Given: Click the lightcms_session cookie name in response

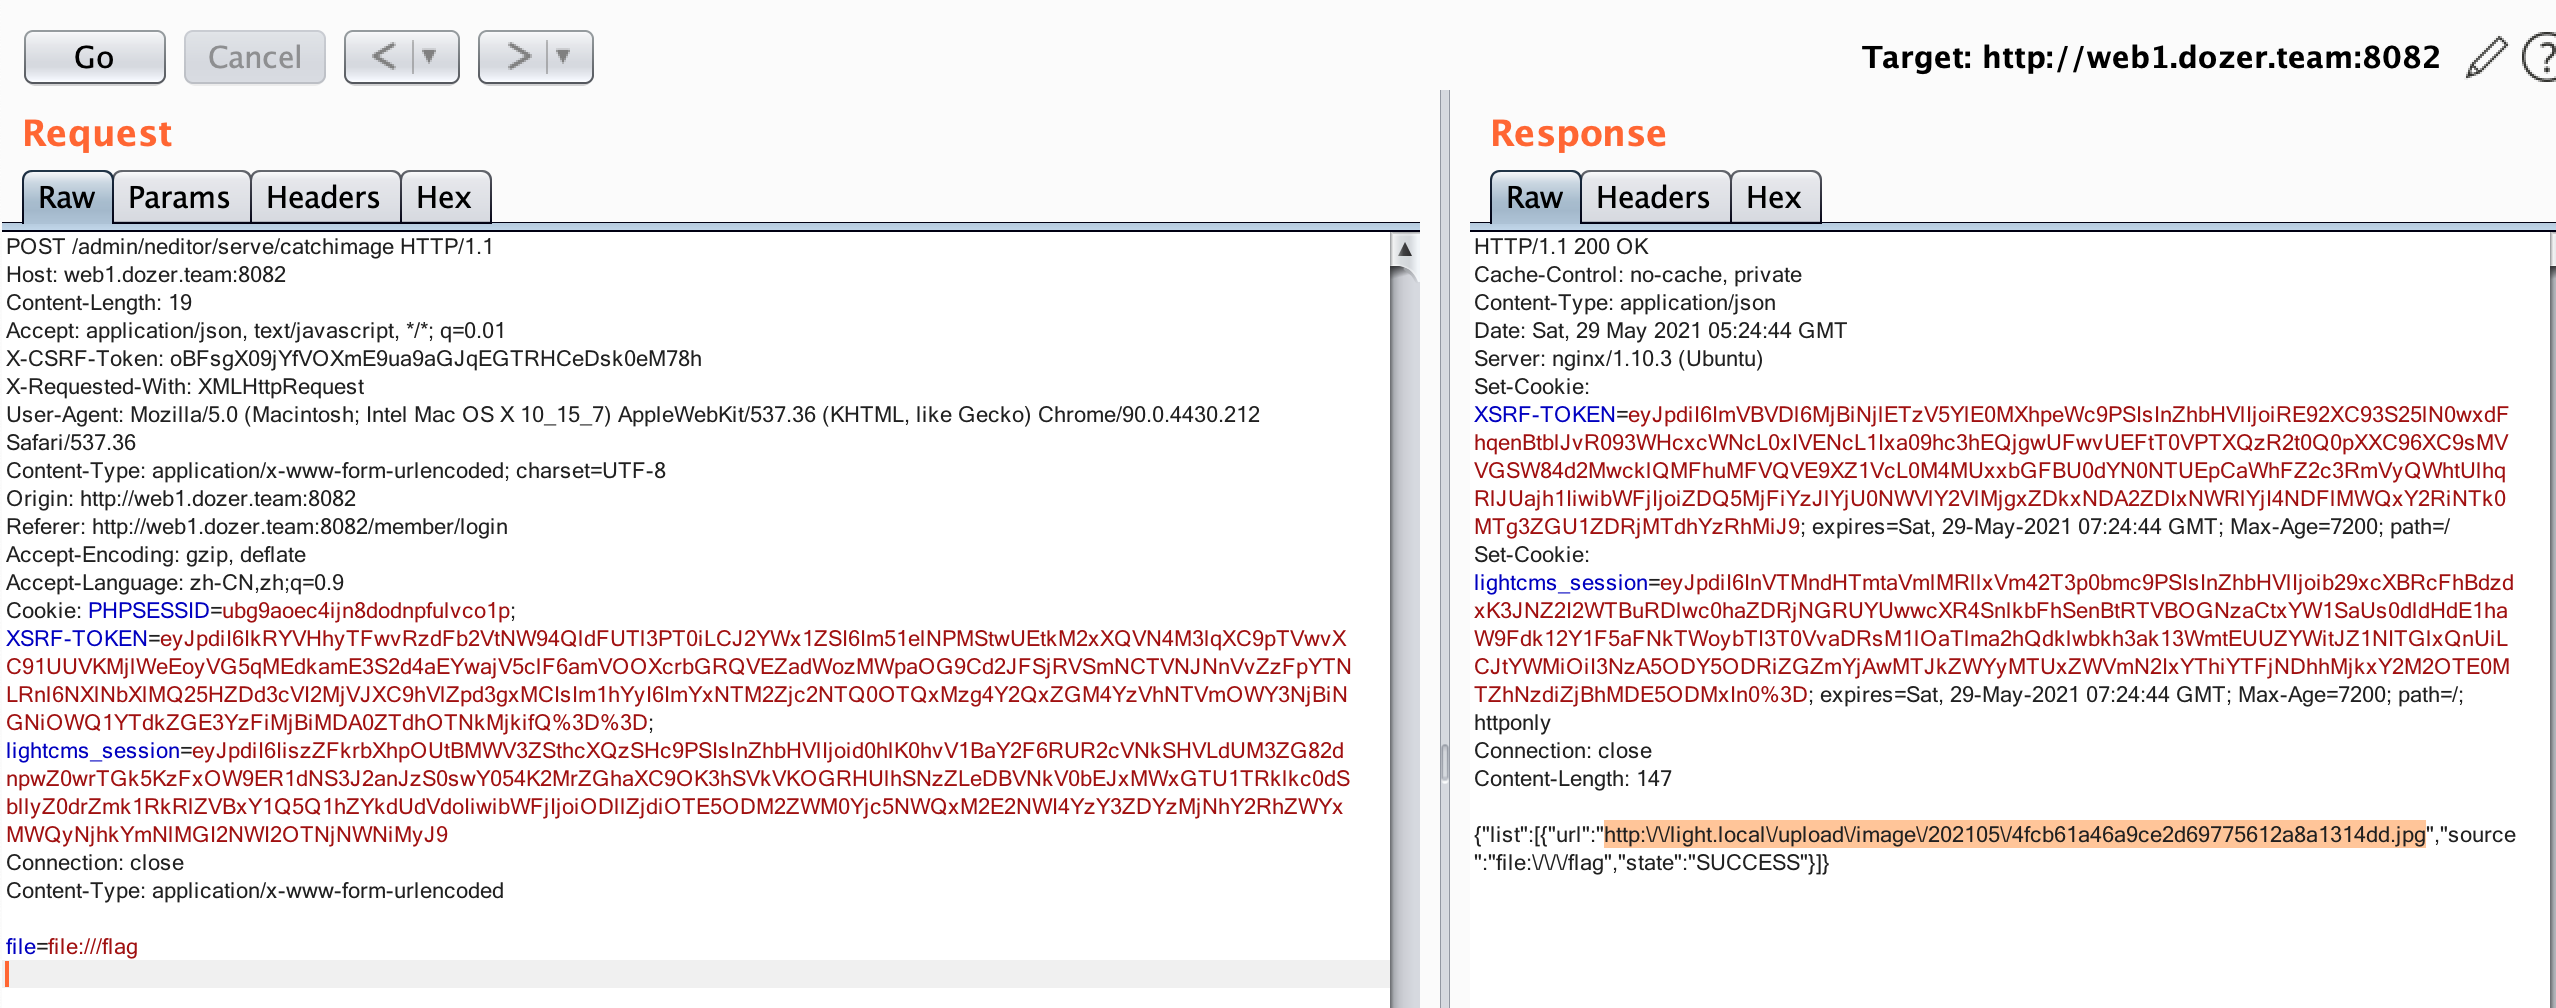Looking at the screenshot, I should [x=1561, y=583].
